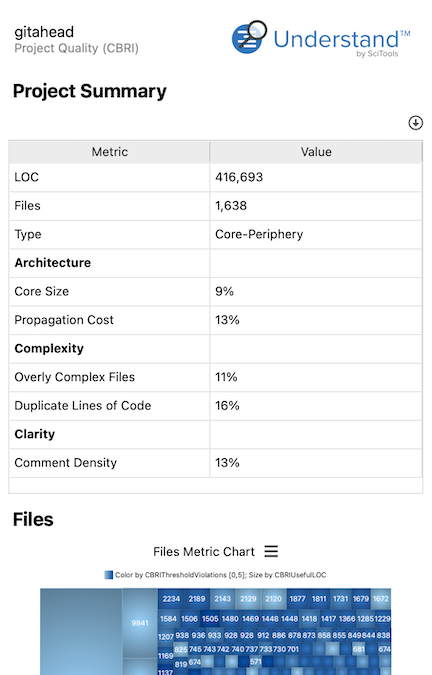Click the download arrow icon above the table
432x675 pixels.
tap(415, 123)
